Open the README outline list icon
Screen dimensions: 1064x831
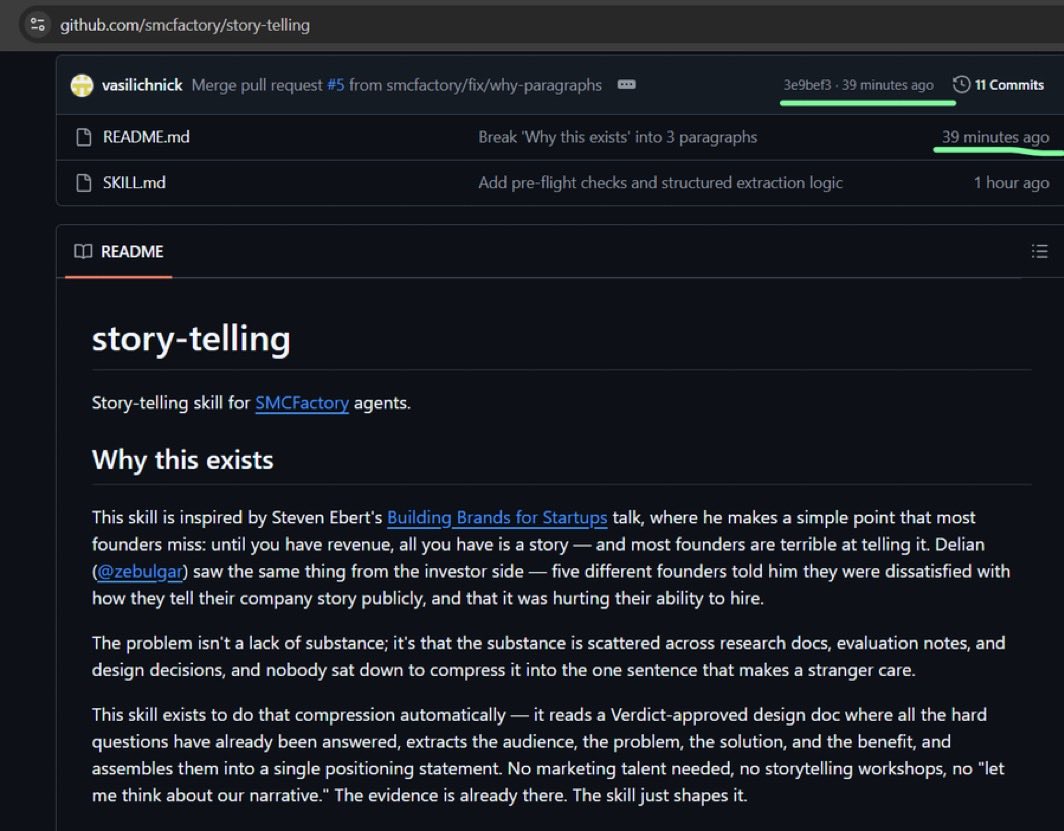[1039, 252]
